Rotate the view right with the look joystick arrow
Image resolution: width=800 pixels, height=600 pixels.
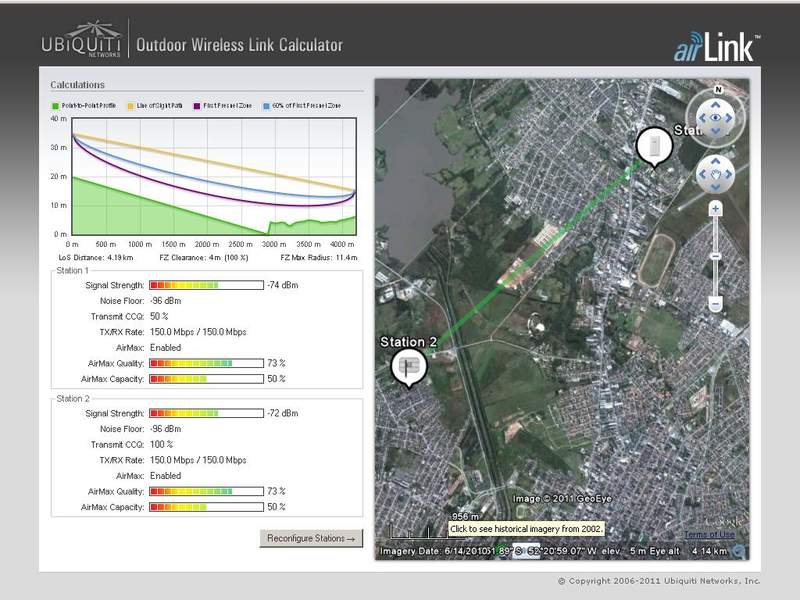point(729,118)
